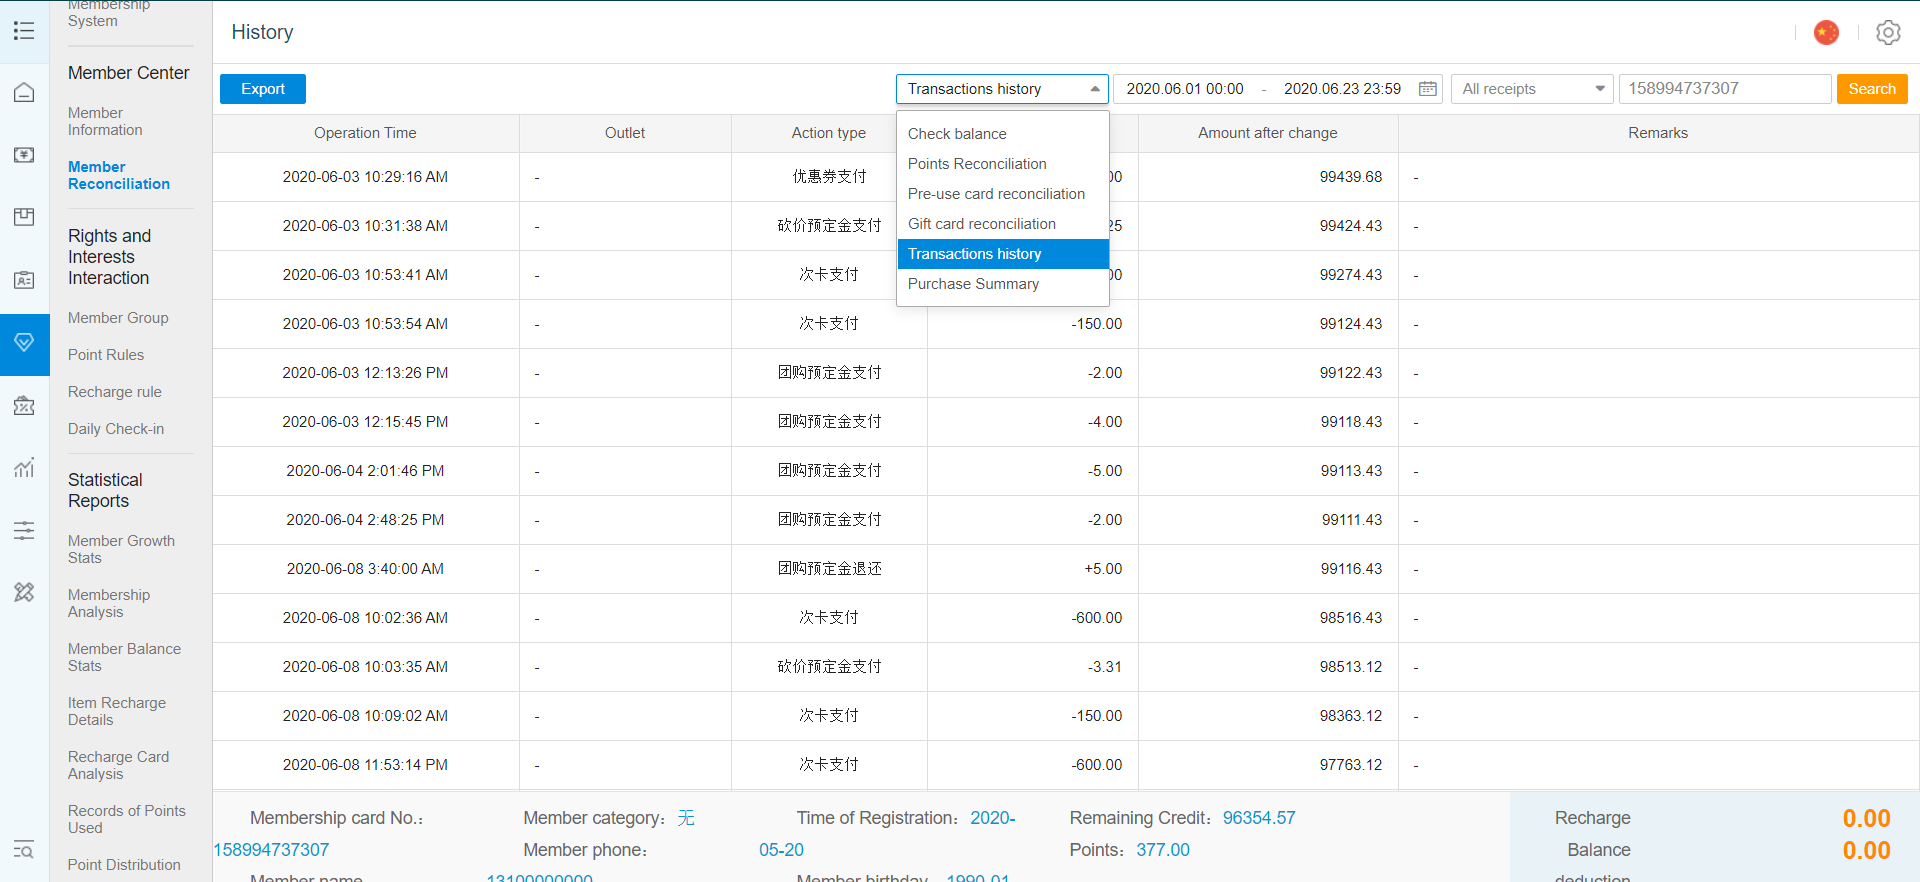The image size is (1920, 882).
Task: Click the search-list icon at sidebar bottom
Action: coord(24,850)
